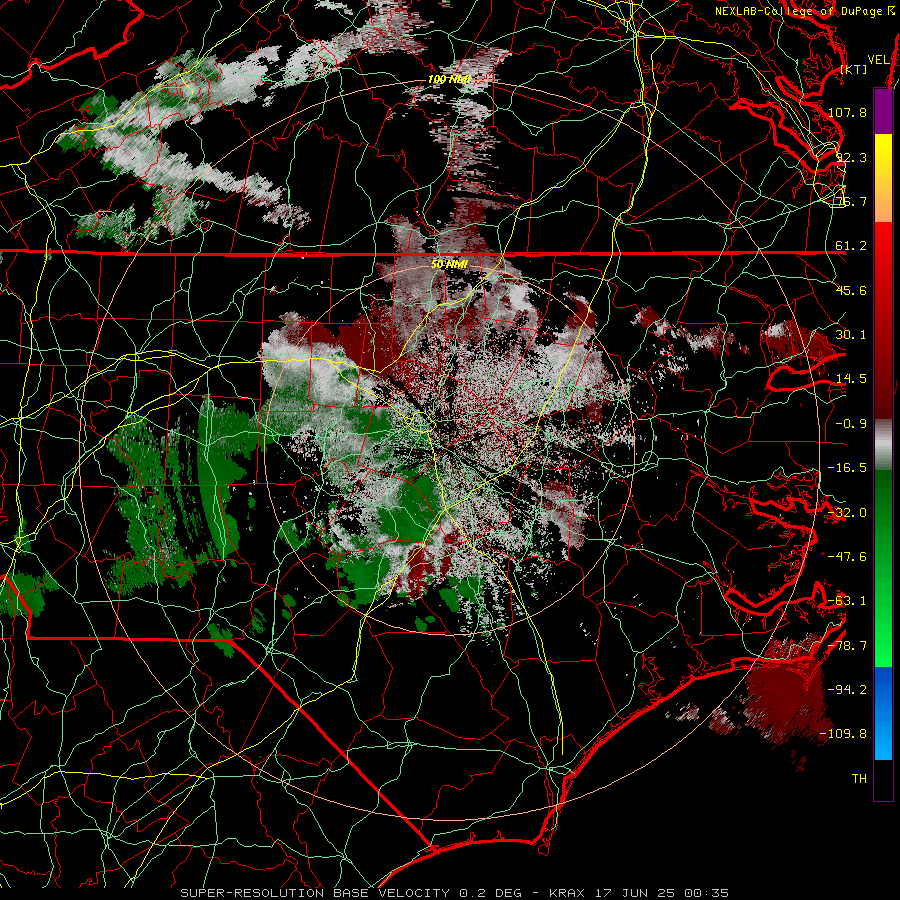Click the NEXLAB-College of DuPage credit text
This screenshot has height=900, width=900.
coord(804,11)
